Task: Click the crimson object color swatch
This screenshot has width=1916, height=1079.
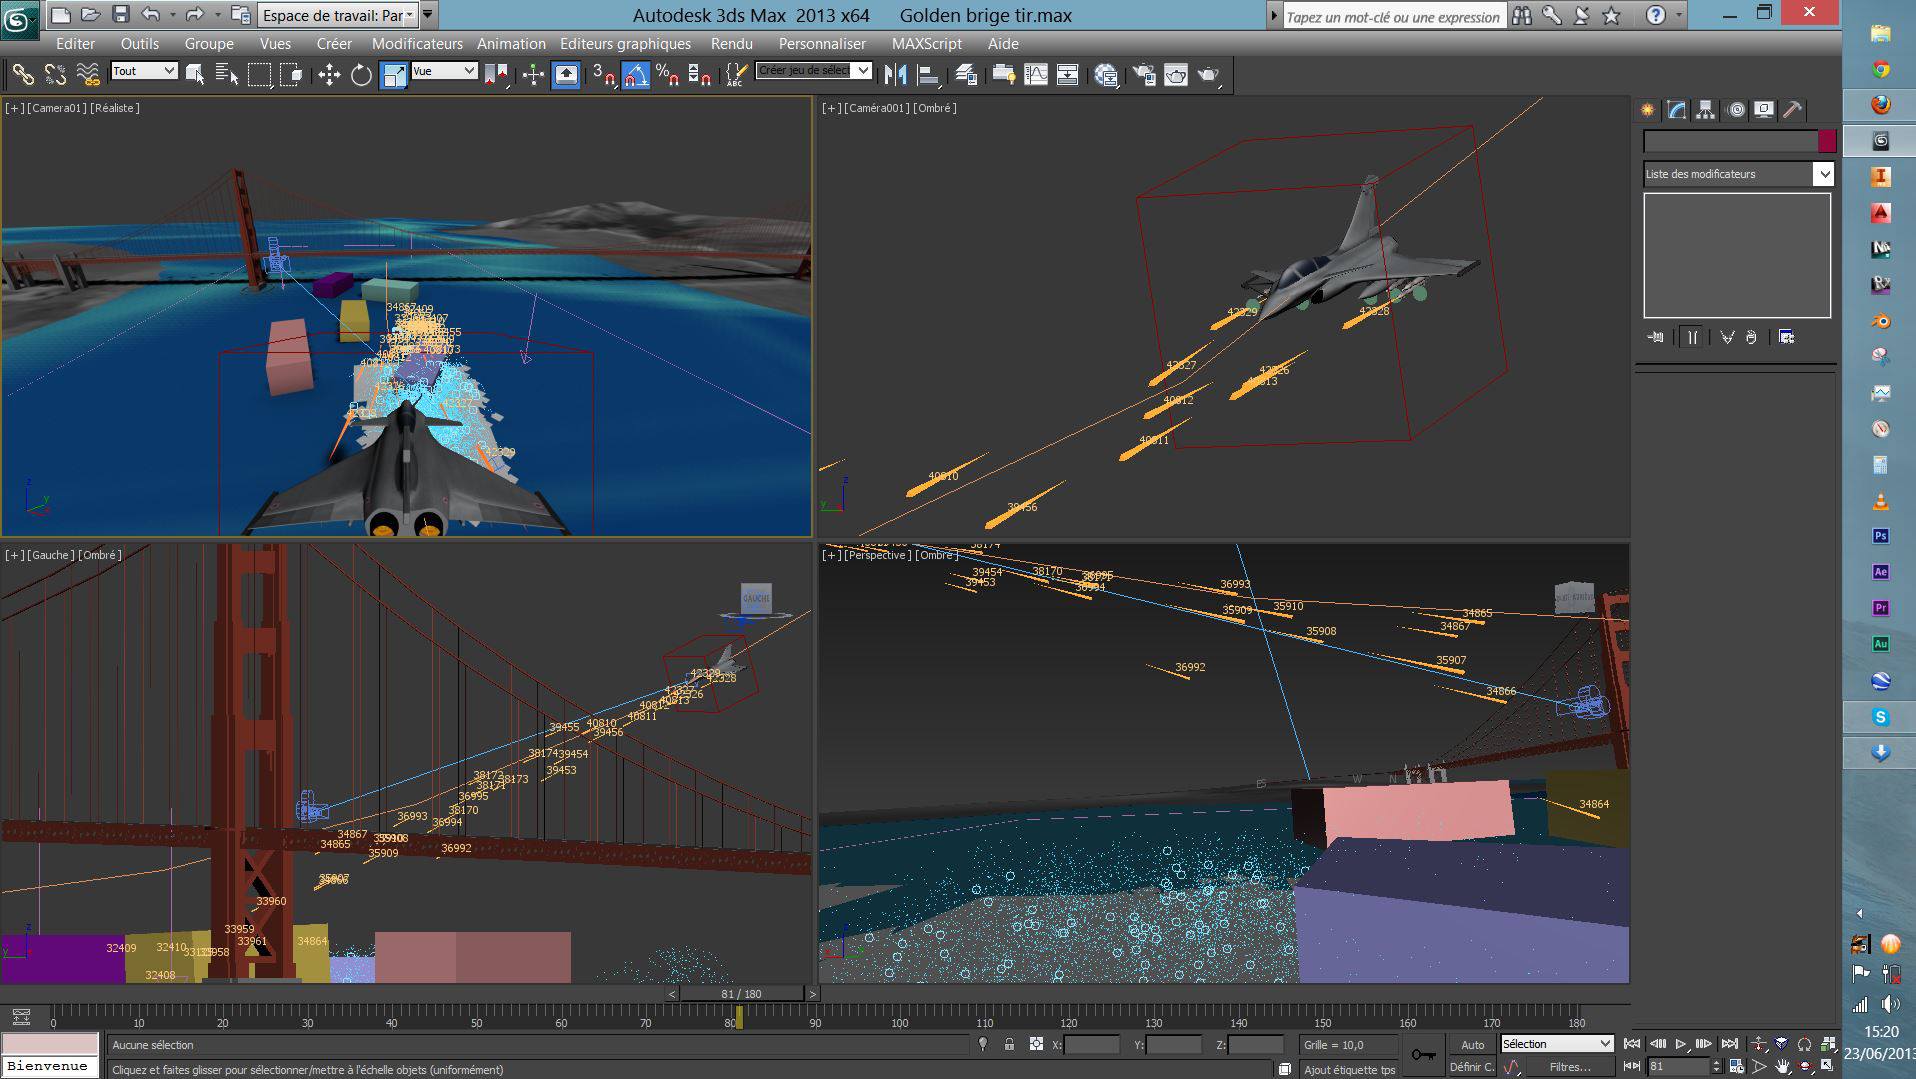Action: (1827, 141)
